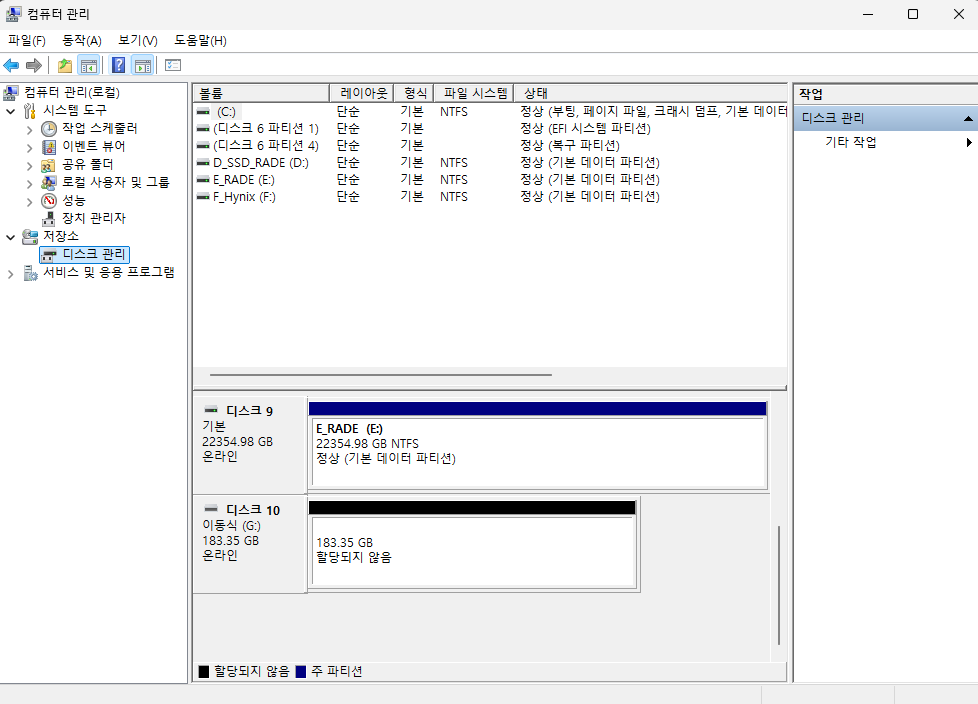Image resolution: width=978 pixels, height=704 pixels.
Task: Click the 저장소 storage icon
Action: pyautogui.click(x=29, y=237)
